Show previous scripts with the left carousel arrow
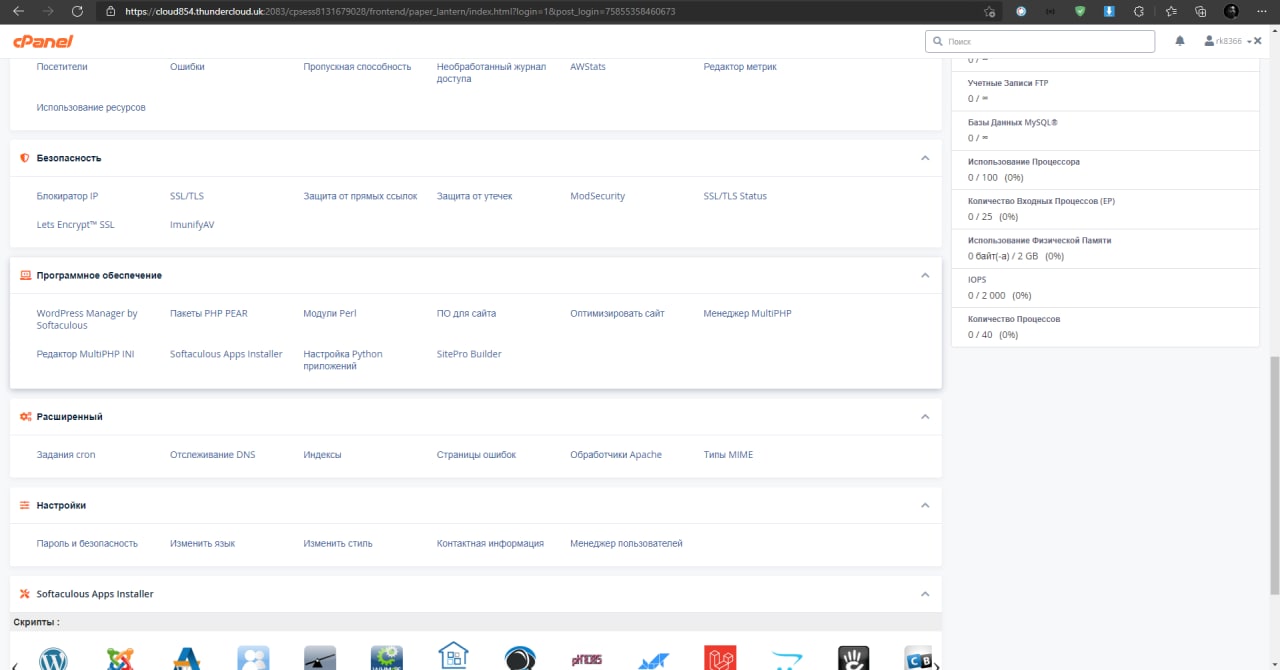 tap(15, 664)
